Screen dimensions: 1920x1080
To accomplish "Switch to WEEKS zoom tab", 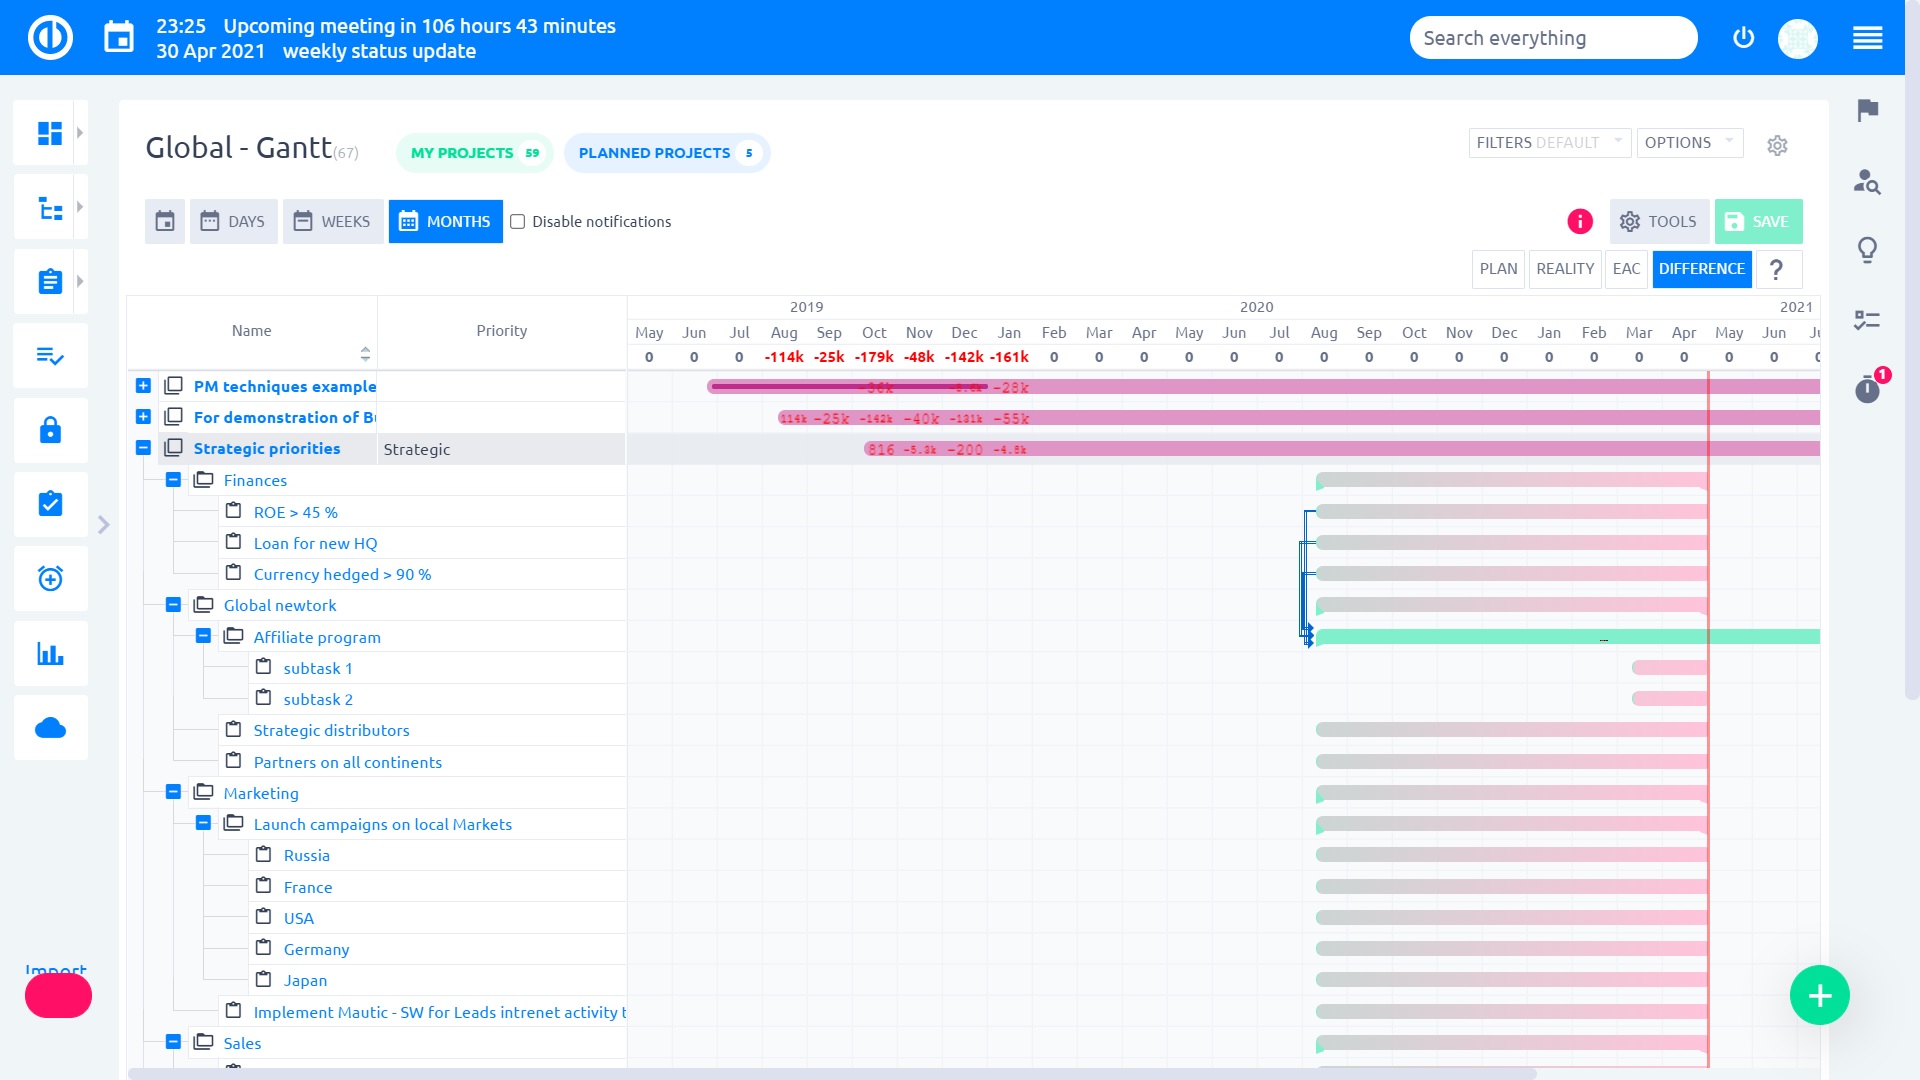I will [333, 222].
